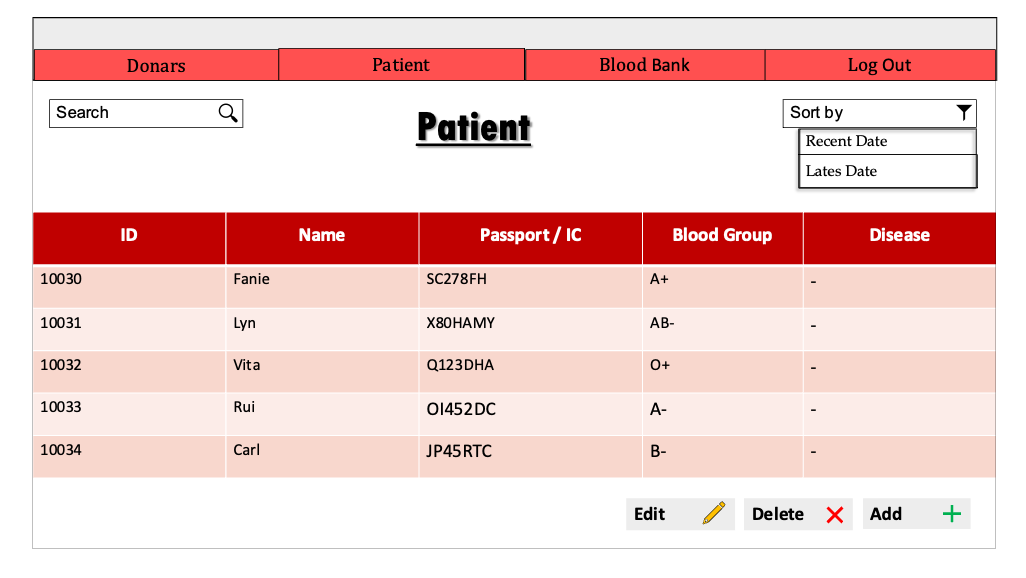Open the Blood Bank tab
Viewport: 1026px width, 578px height.
(x=644, y=65)
